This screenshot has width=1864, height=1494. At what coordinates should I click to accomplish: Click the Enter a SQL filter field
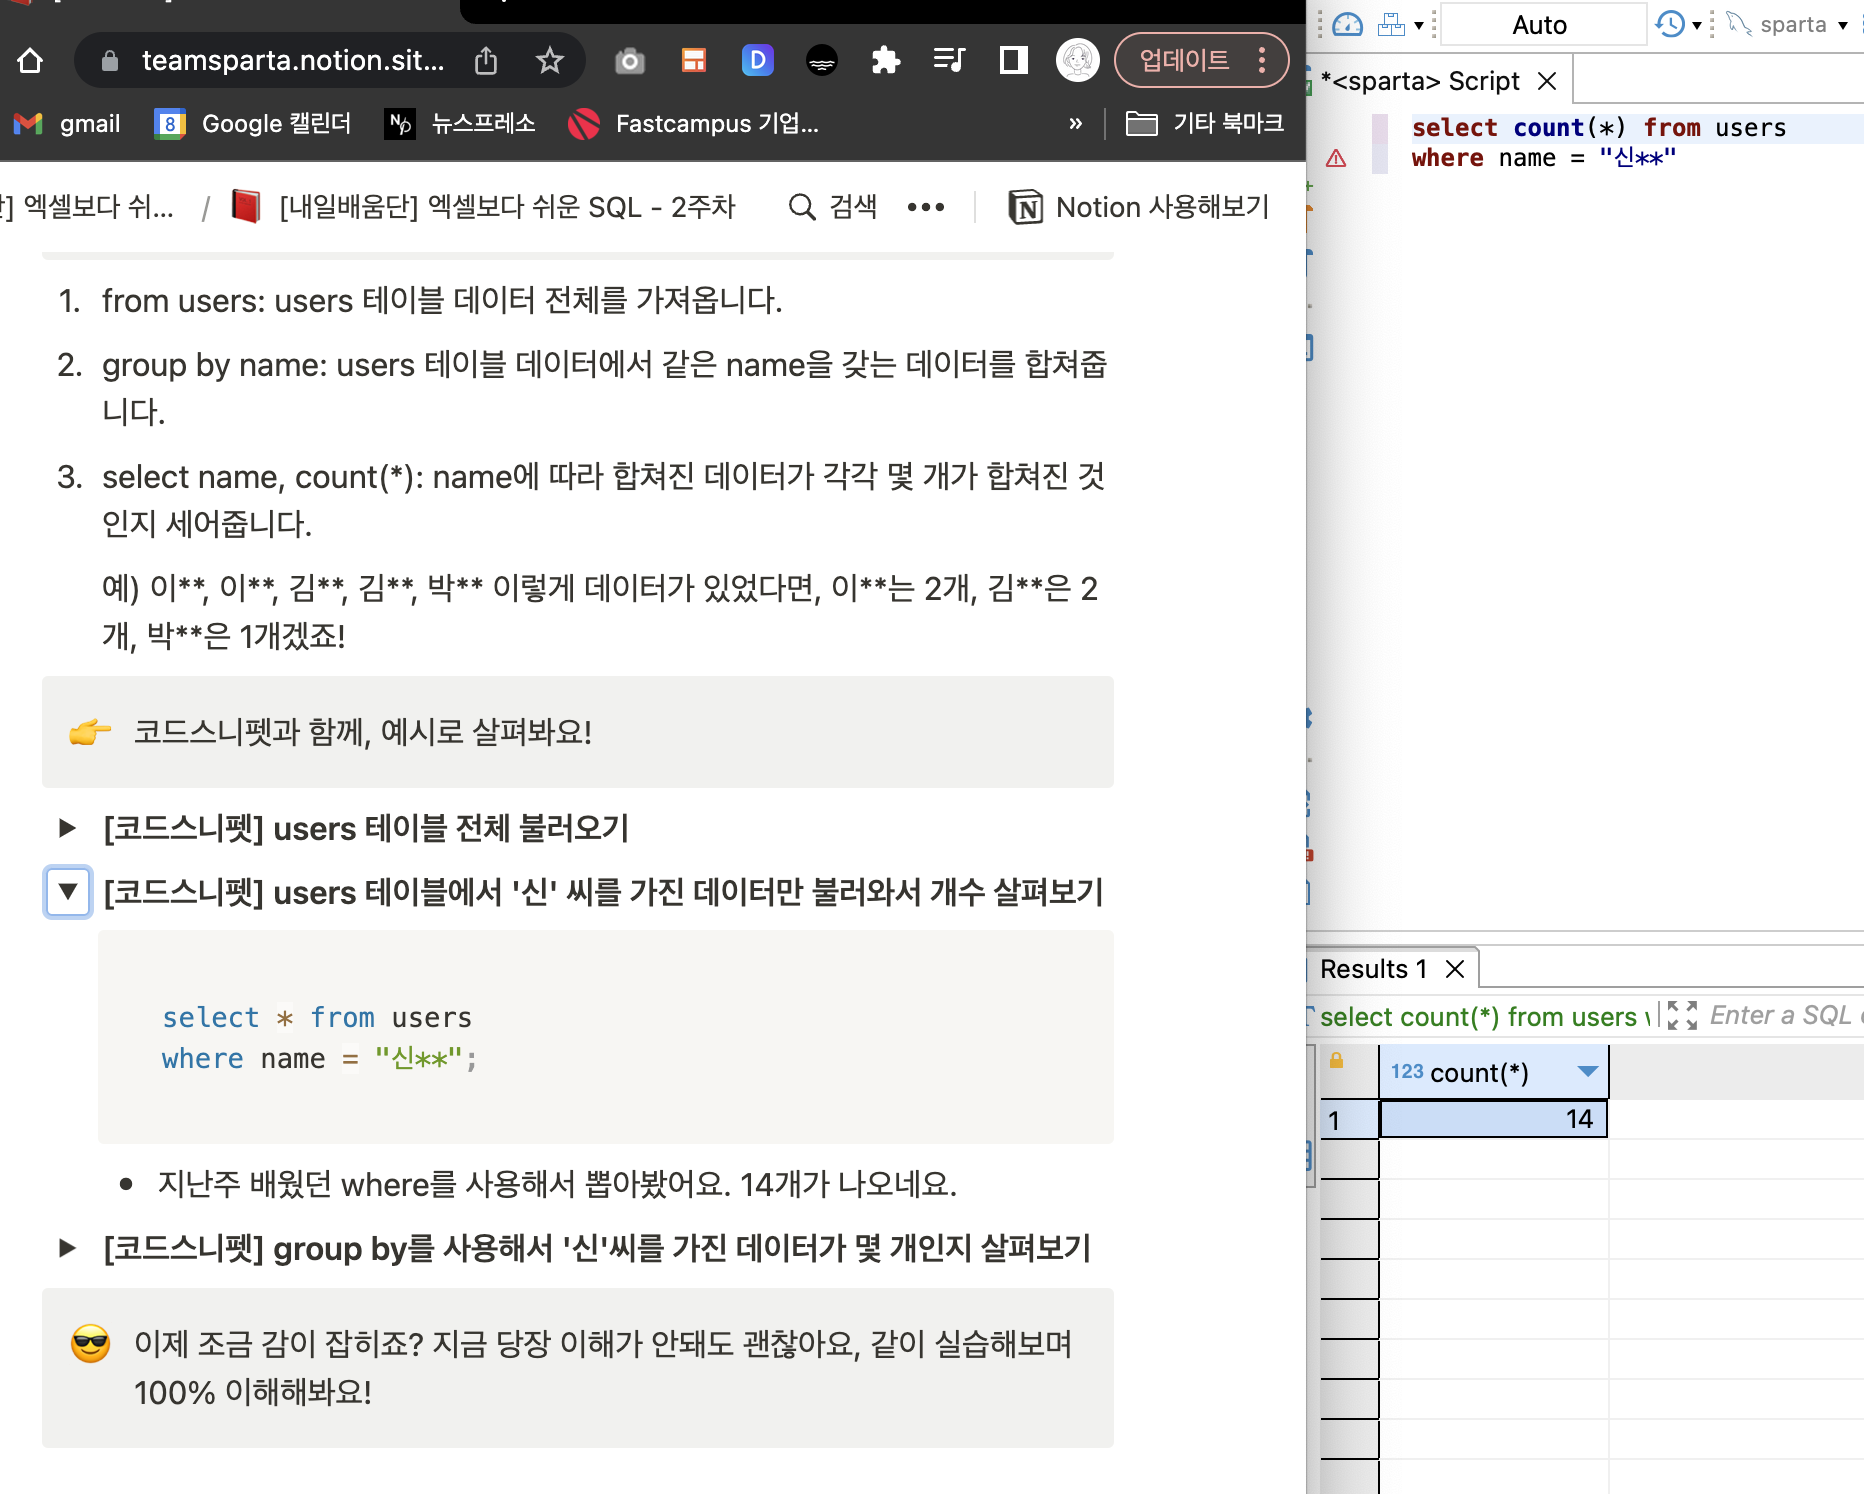click(x=1785, y=1016)
